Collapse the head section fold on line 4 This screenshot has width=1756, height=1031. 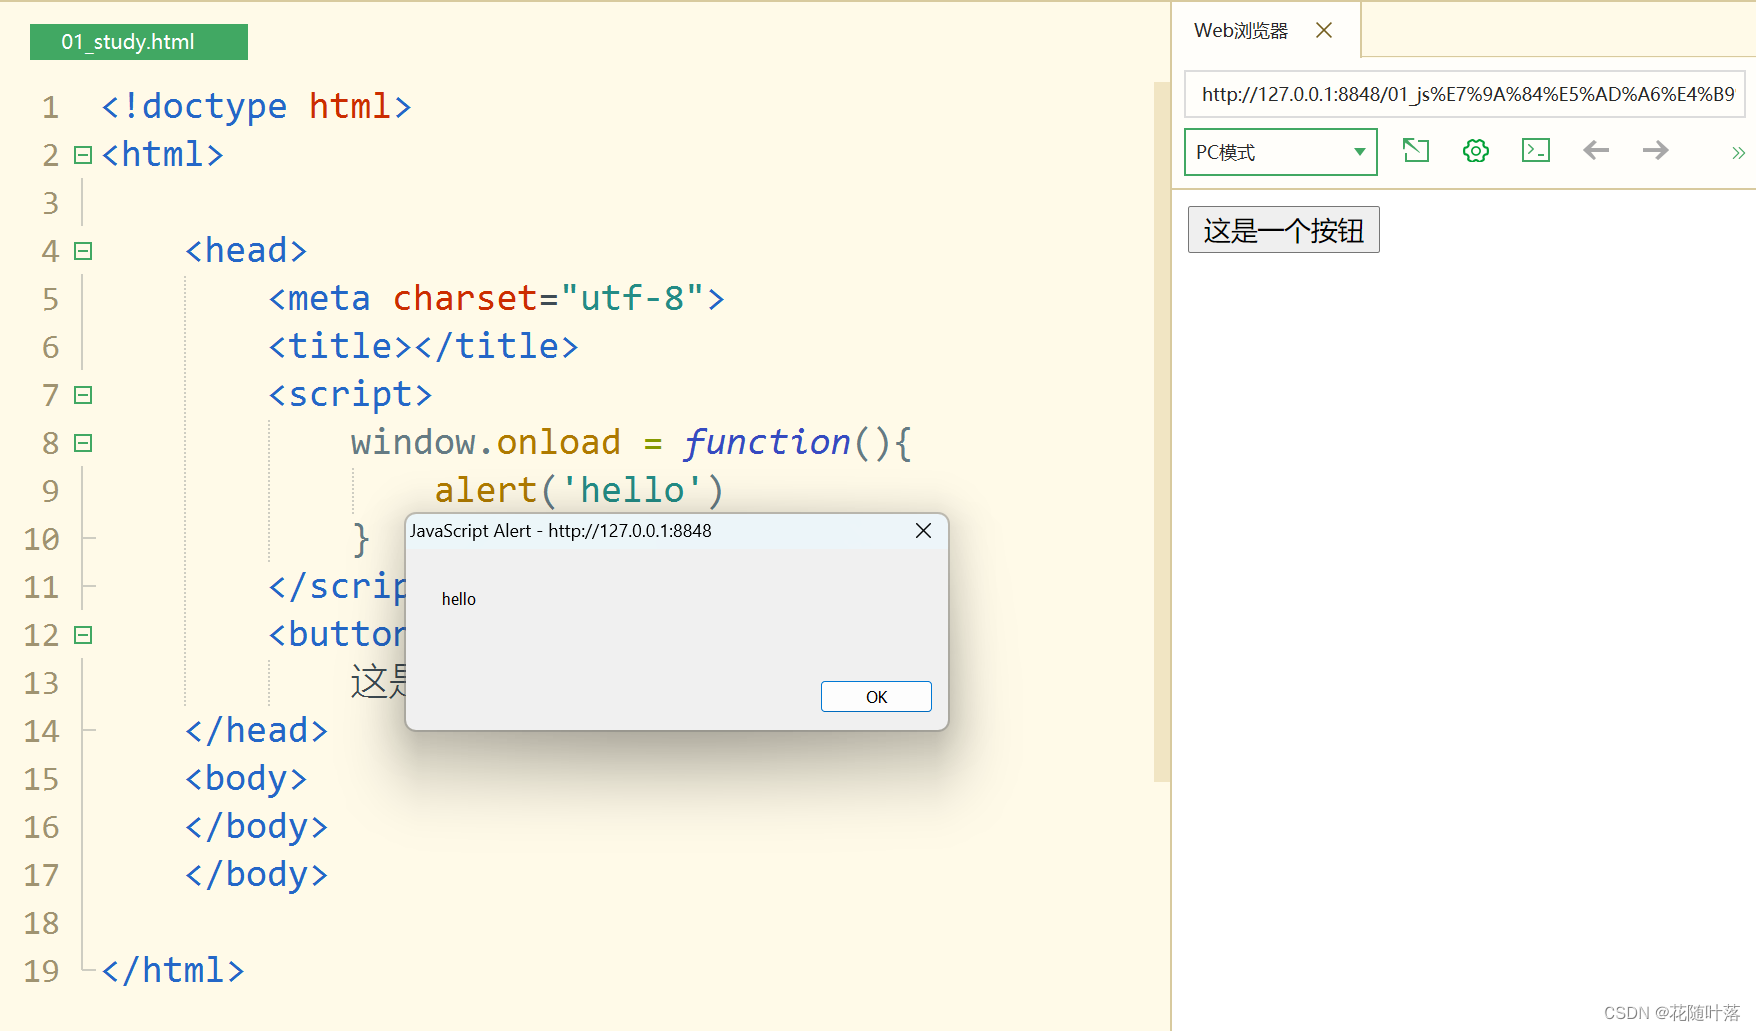[82, 251]
